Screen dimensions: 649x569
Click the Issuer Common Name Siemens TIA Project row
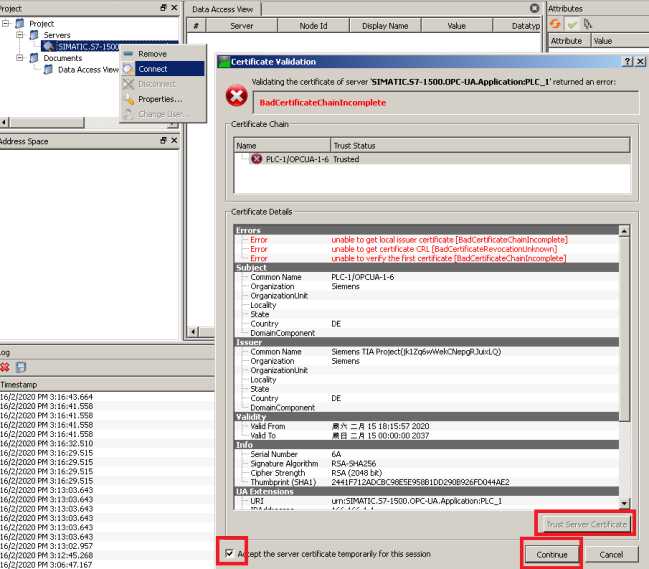(x=427, y=352)
